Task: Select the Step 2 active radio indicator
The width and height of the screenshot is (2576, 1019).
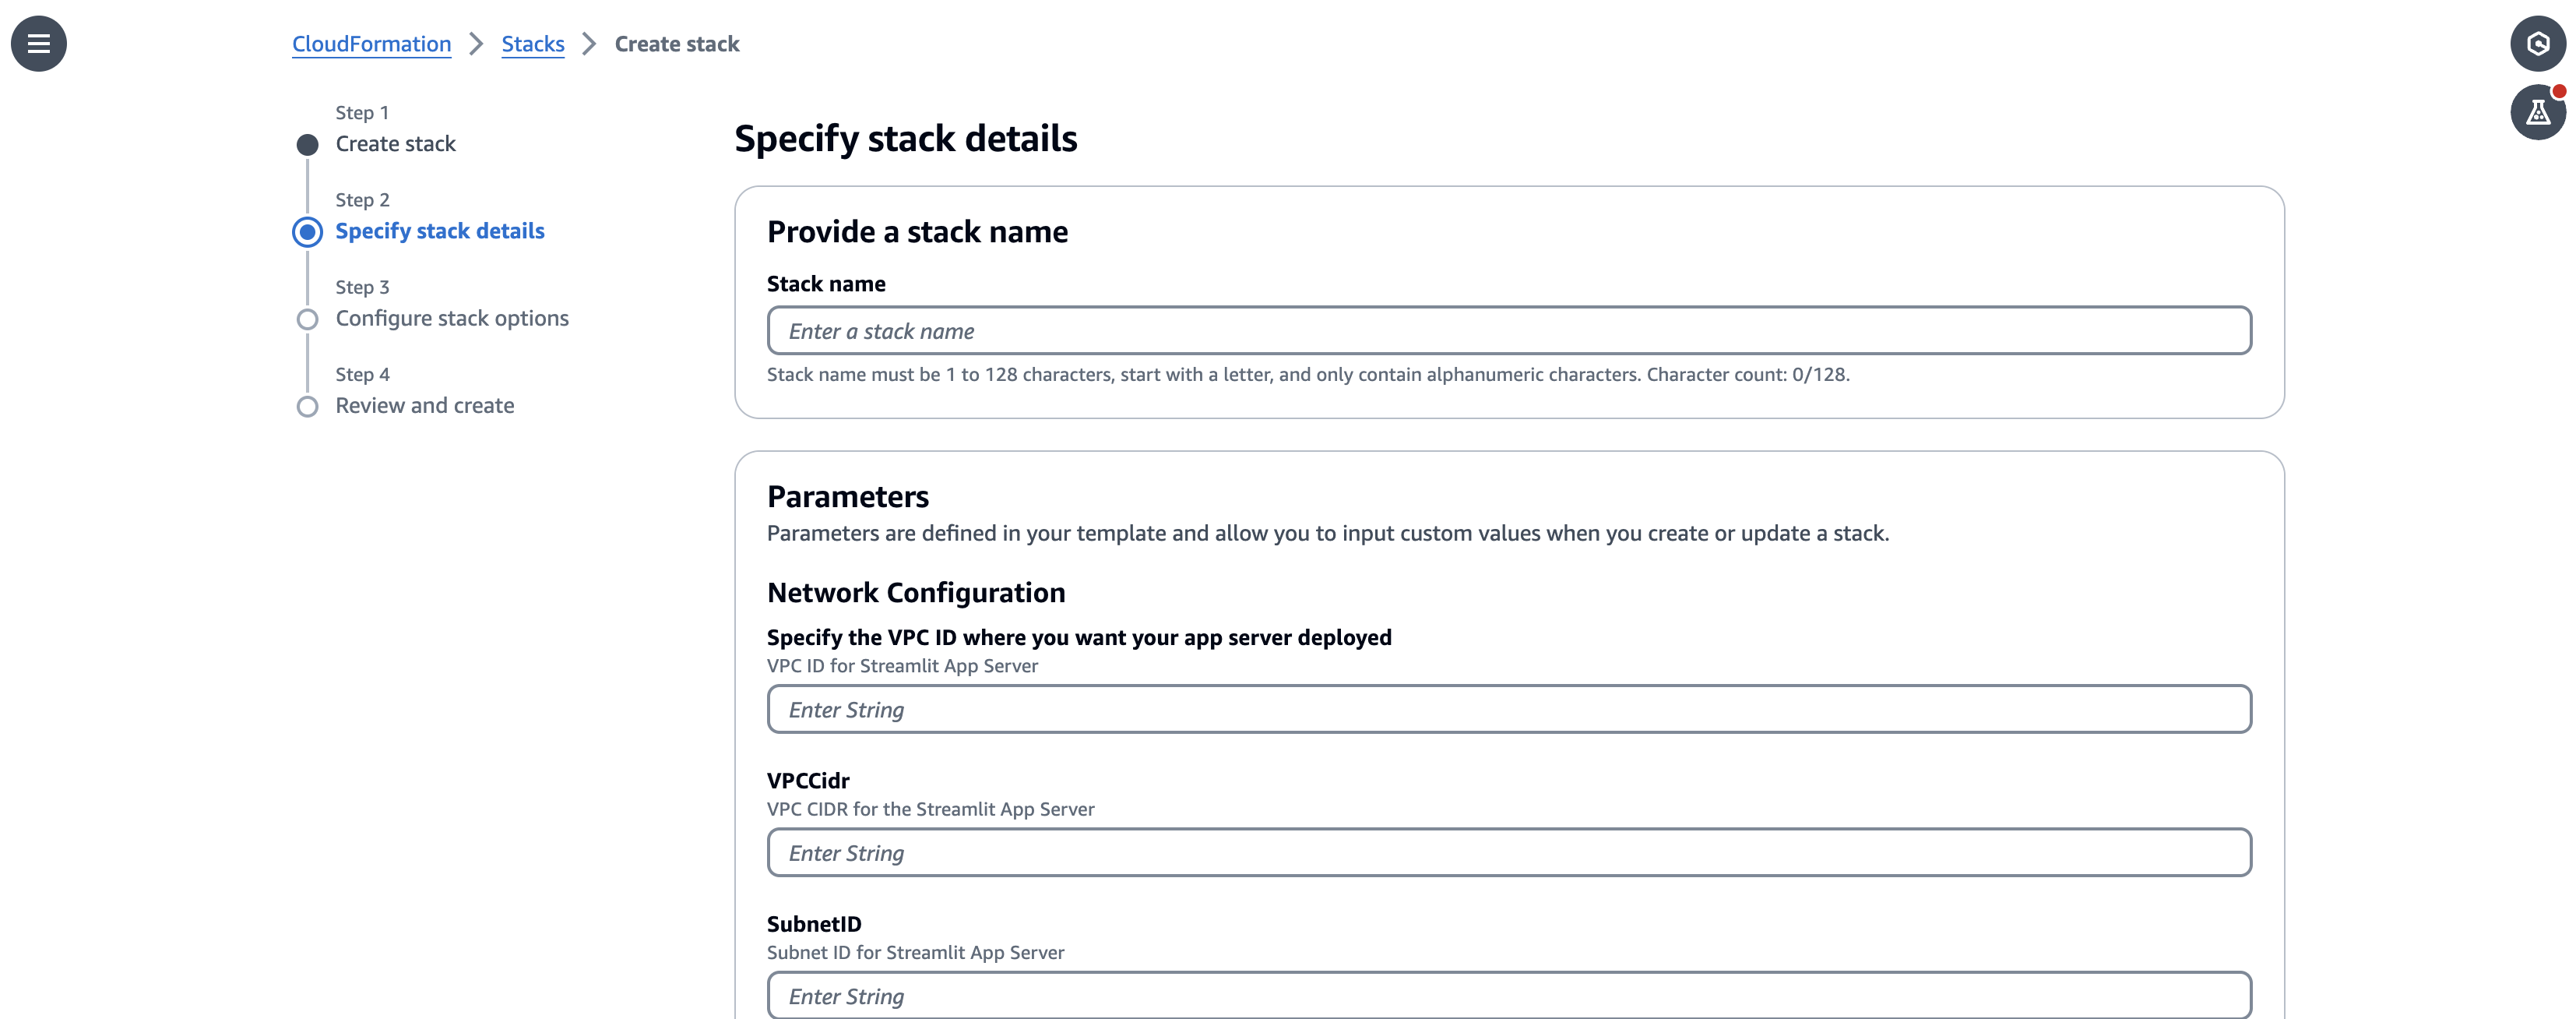Action: click(x=307, y=232)
